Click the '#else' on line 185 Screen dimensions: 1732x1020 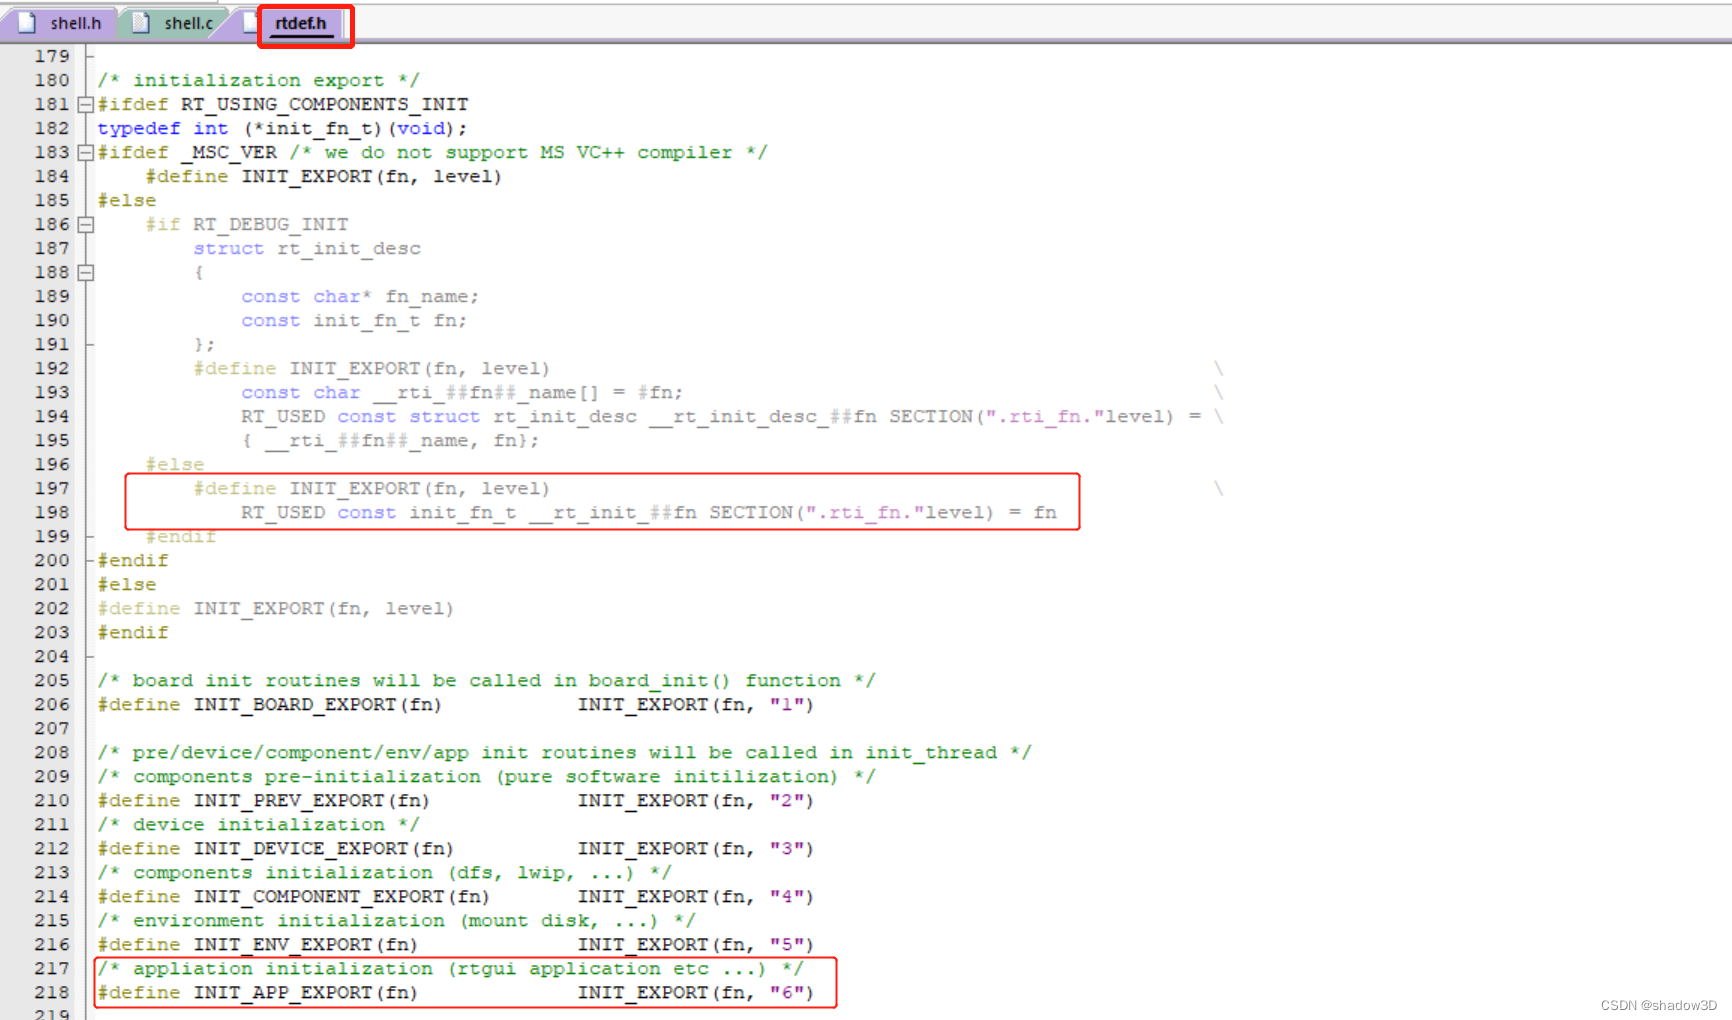click(127, 200)
